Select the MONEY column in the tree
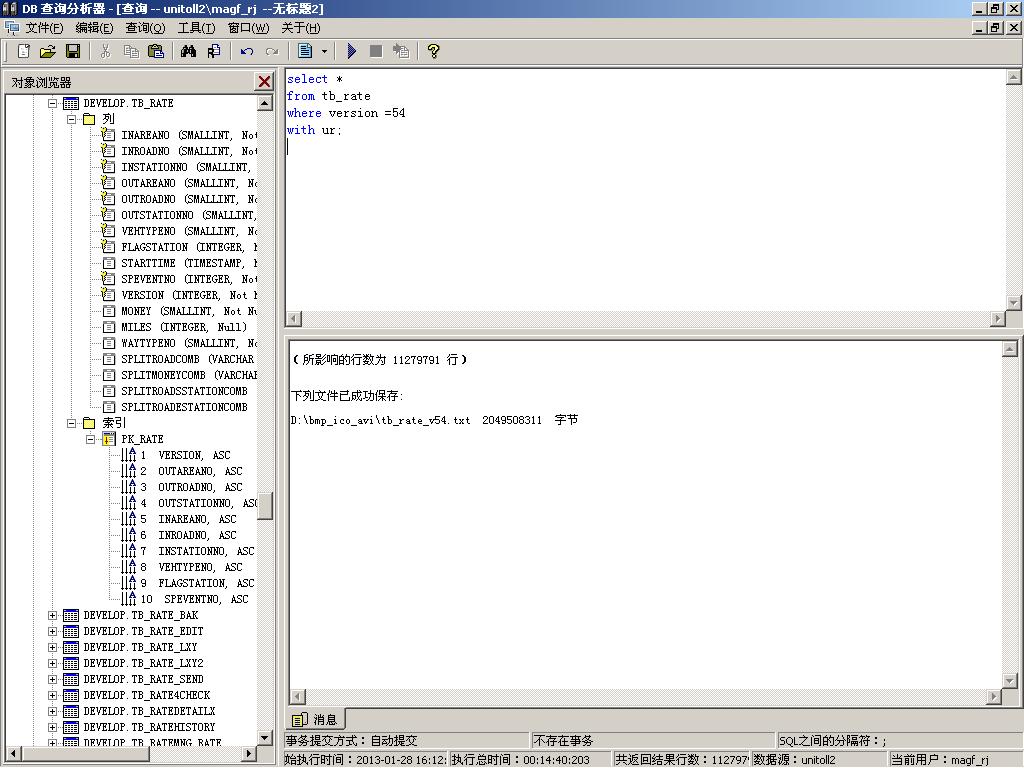 click(x=136, y=311)
